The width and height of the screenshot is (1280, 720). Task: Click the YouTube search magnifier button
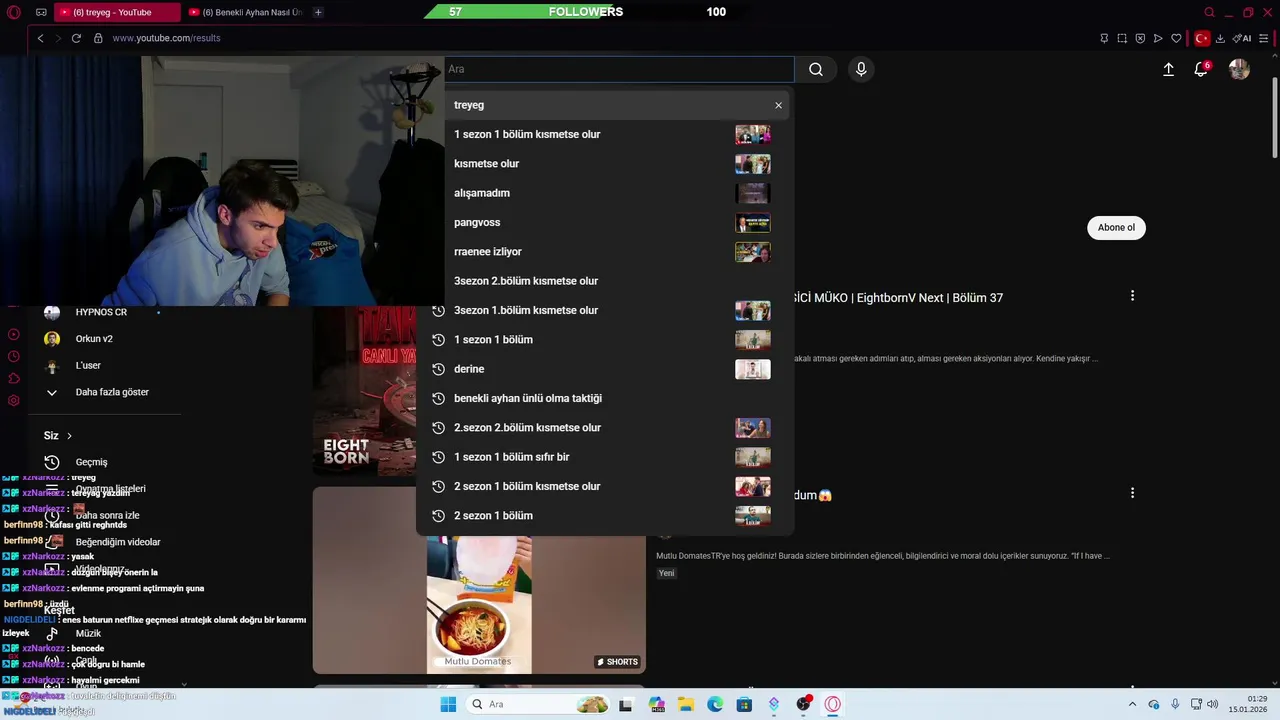[816, 69]
